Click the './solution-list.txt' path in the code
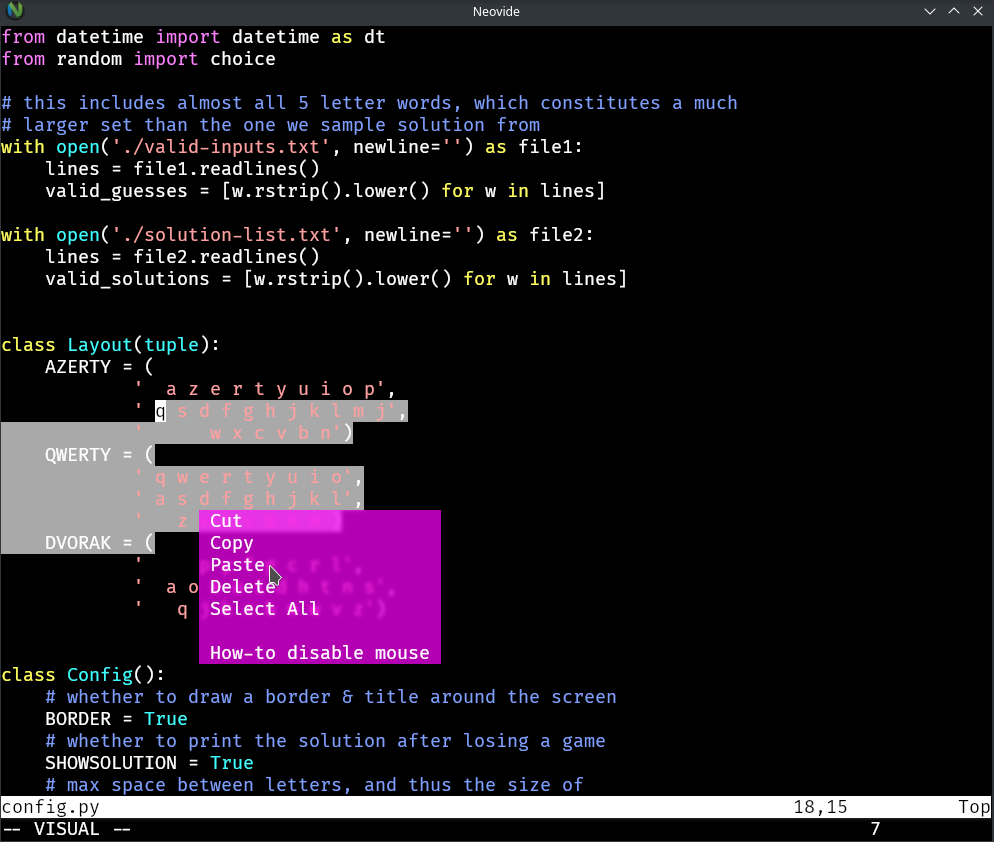 (251, 234)
